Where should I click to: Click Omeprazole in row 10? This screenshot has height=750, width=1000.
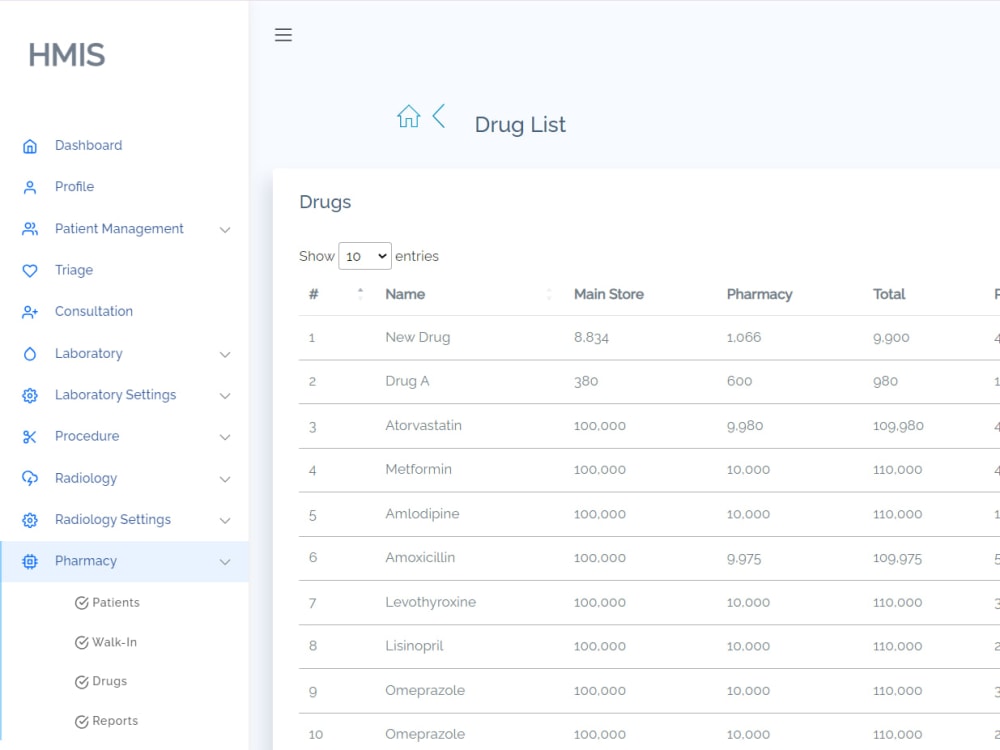[x=425, y=734]
